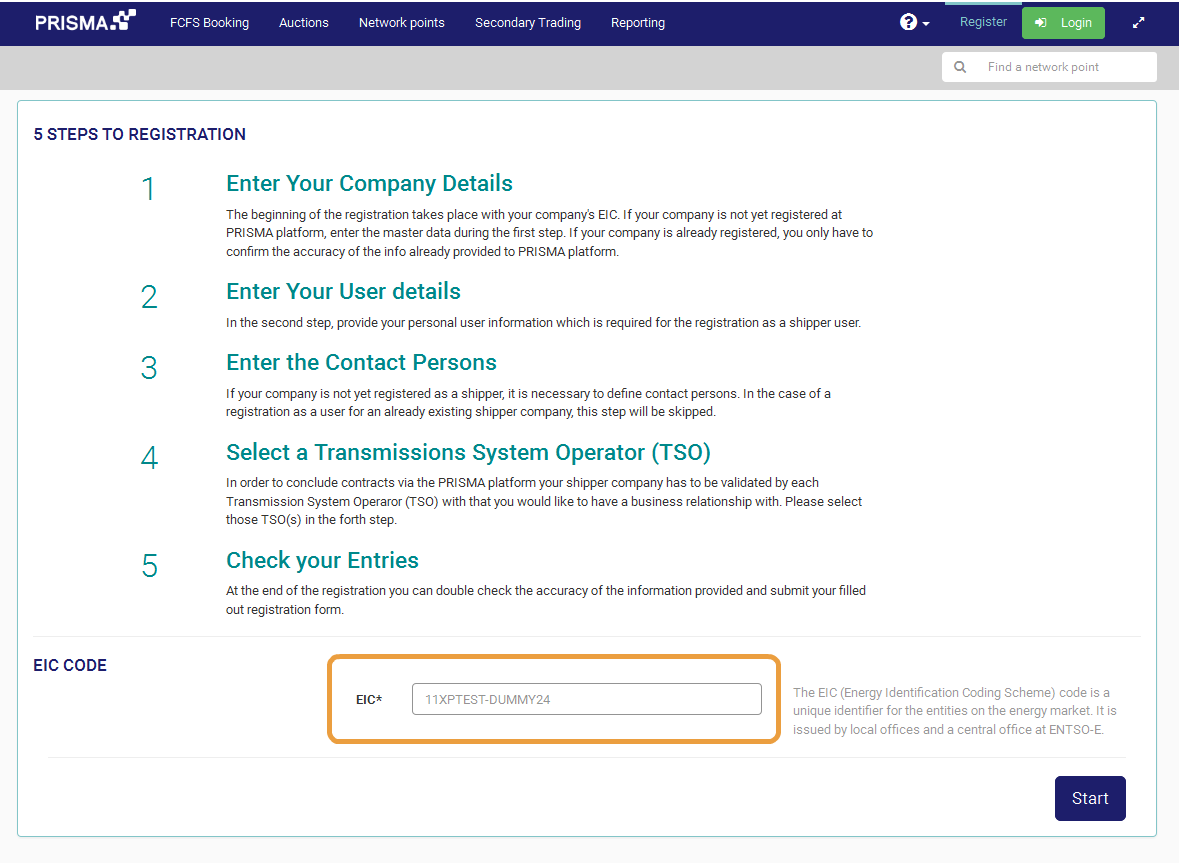Click the '5 STEPS TO REGISTRATION' title
Image resolution: width=1179 pixels, height=863 pixels.
pyautogui.click(x=140, y=135)
